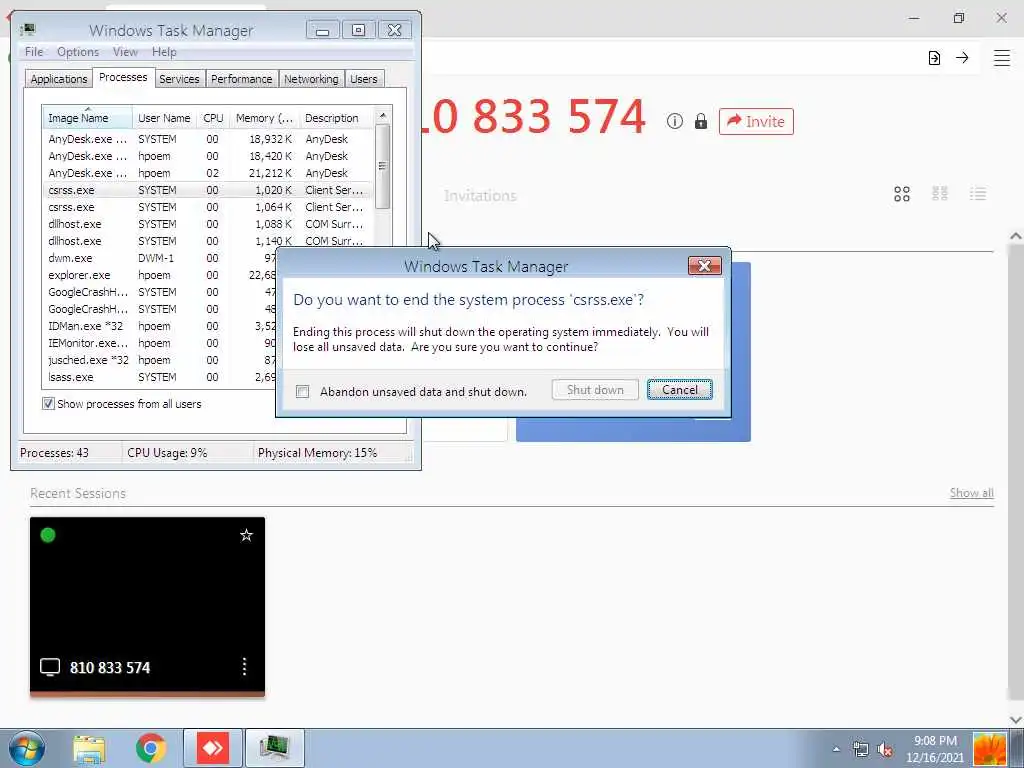Maximize the Windows Task Manager window
The image size is (1024, 768).
359,30
